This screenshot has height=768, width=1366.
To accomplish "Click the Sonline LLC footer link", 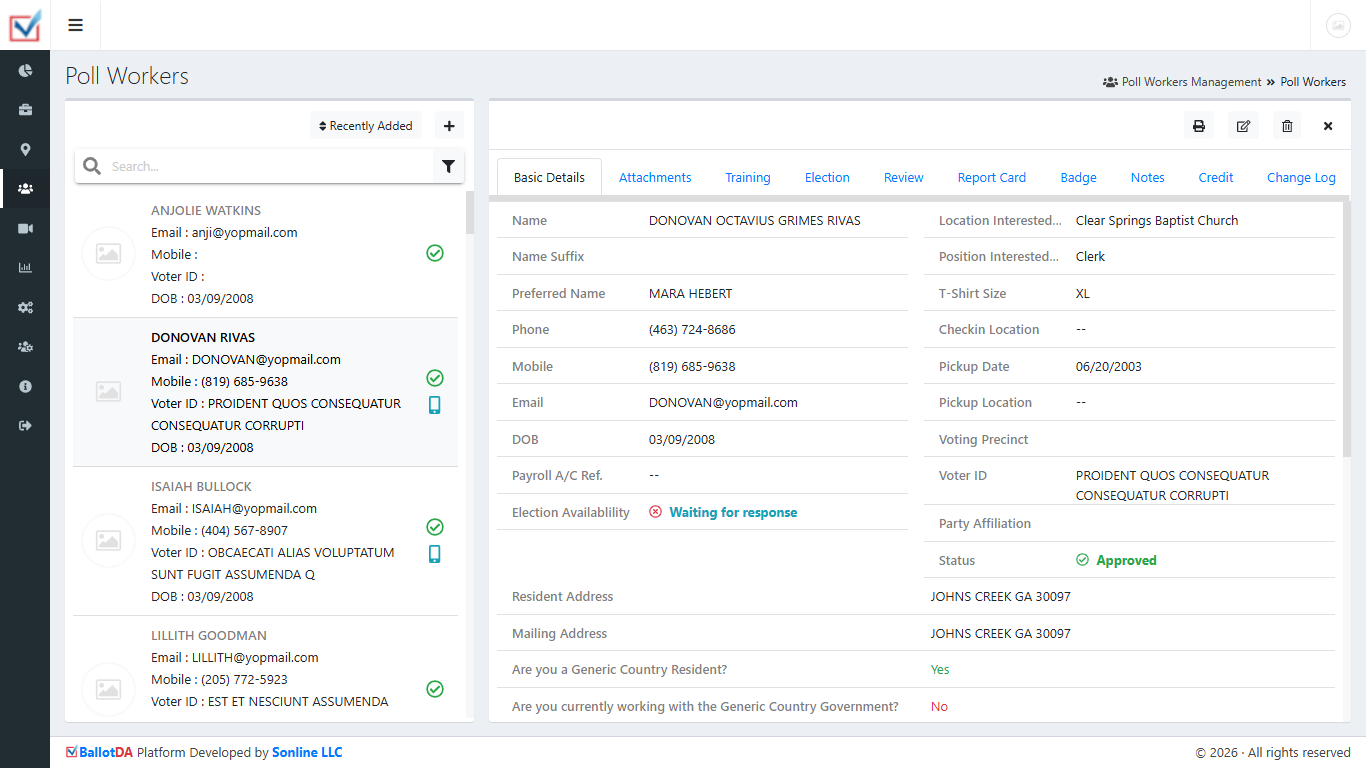I will (x=307, y=753).
